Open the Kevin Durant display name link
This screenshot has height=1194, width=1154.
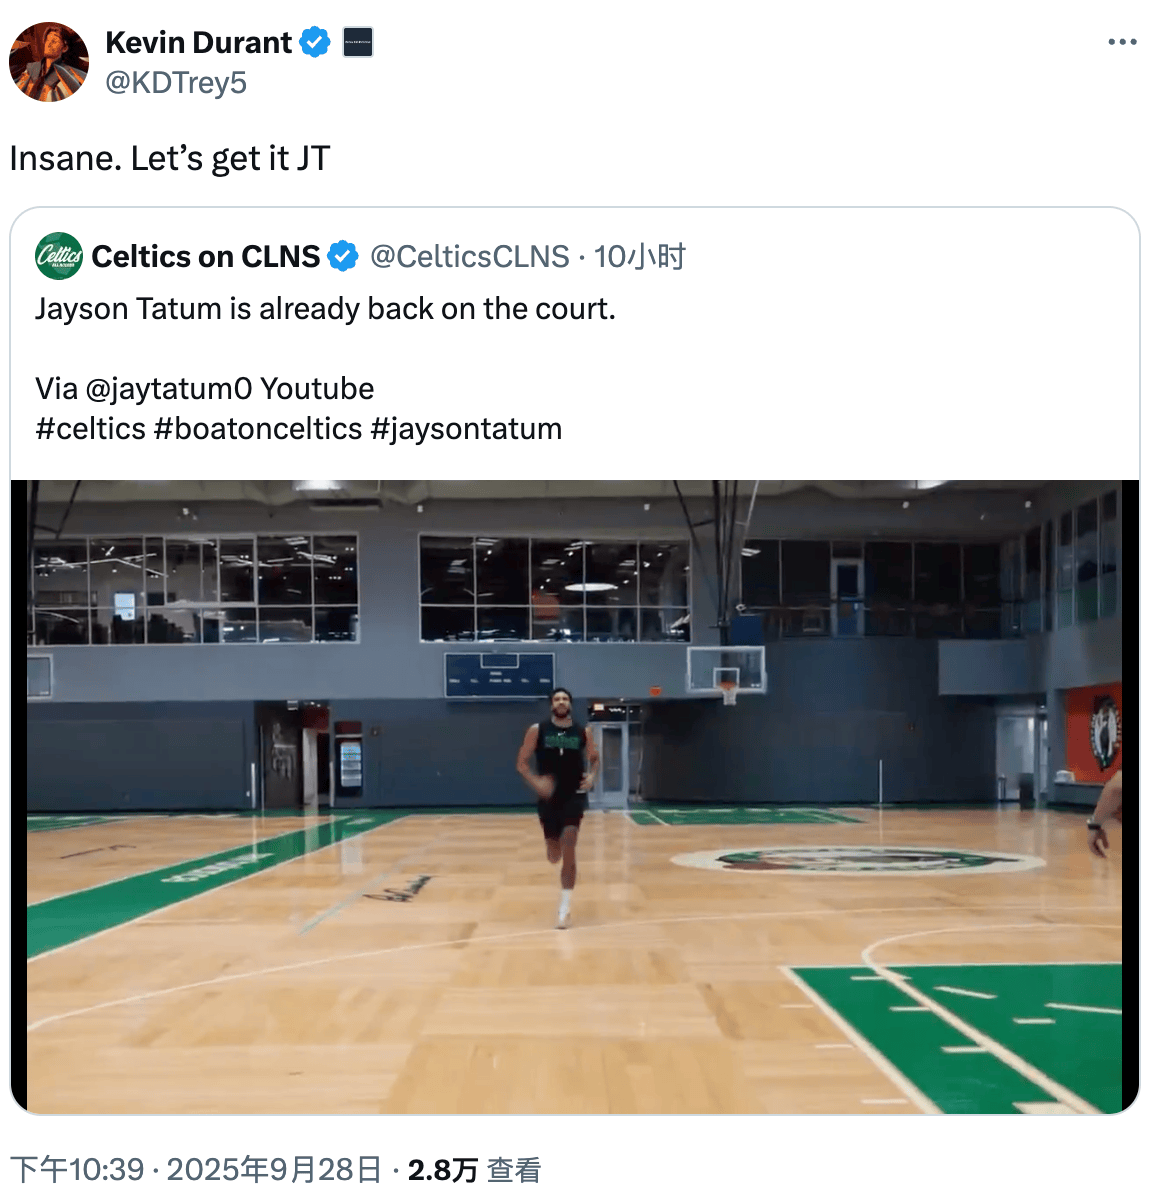tap(198, 43)
